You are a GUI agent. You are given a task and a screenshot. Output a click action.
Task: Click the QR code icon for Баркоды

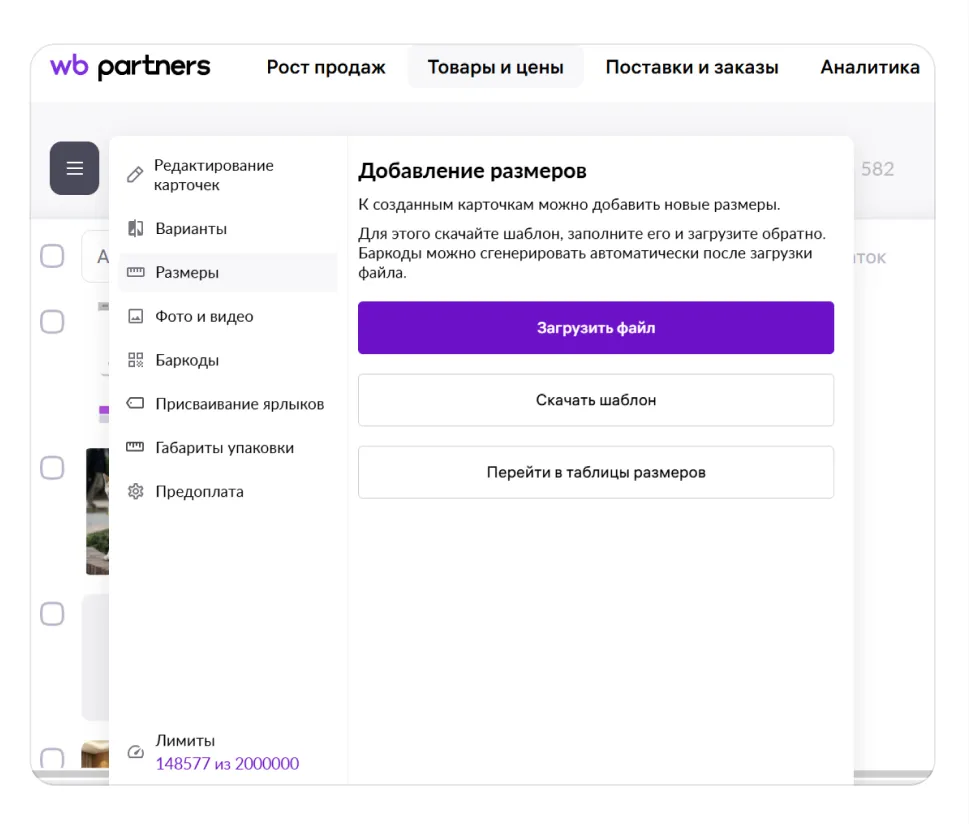136,361
